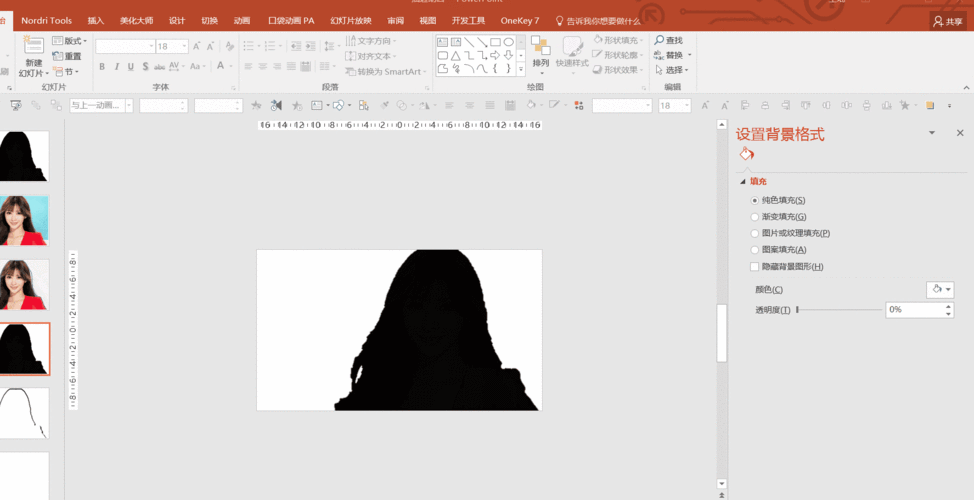The image size is (974, 500).
Task: Click the Reset (重置) slide button
Action: (x=67, y=57)
